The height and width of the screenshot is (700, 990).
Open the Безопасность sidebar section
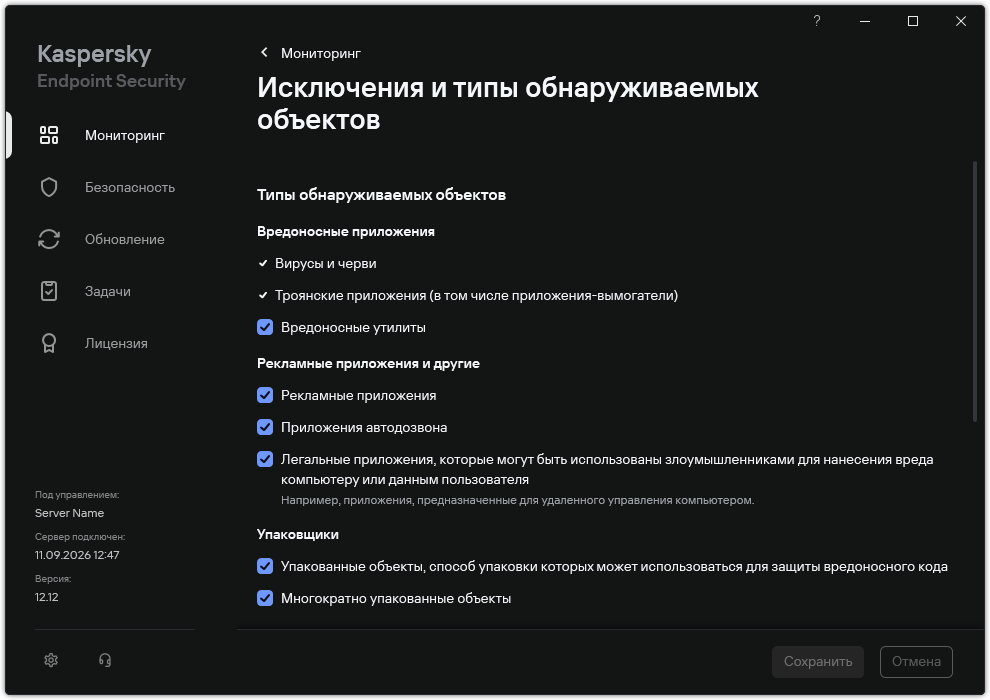[130, 187]
